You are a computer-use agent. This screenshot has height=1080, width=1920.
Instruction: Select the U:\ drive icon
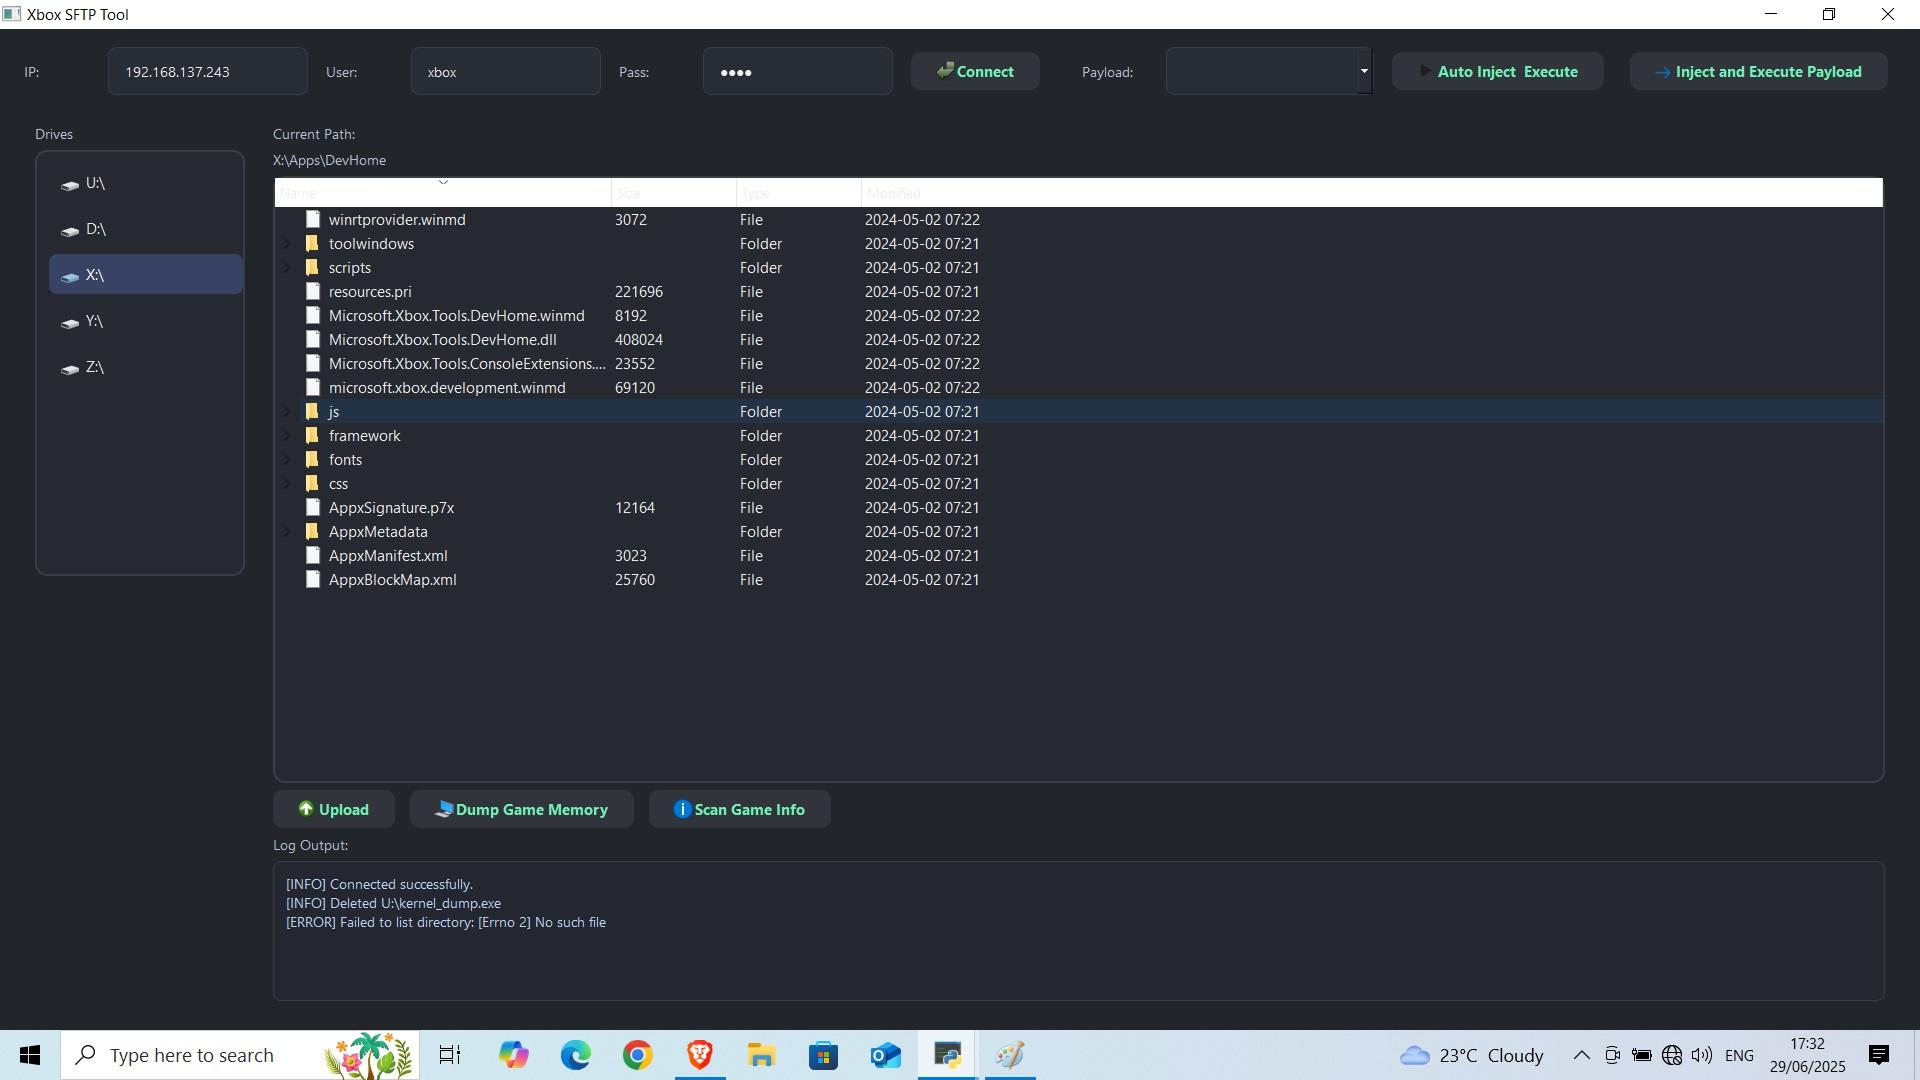70,185
